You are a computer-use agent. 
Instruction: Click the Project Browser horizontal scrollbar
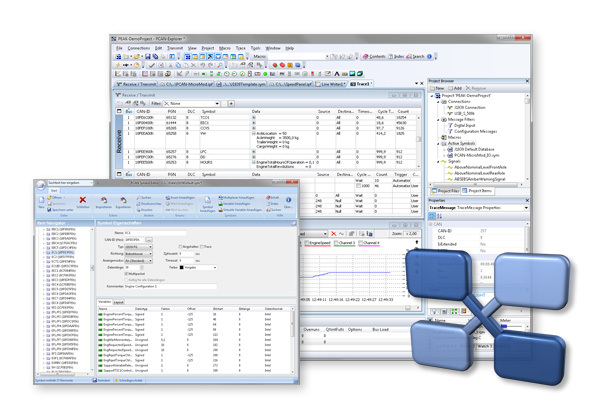pos(476,184)
